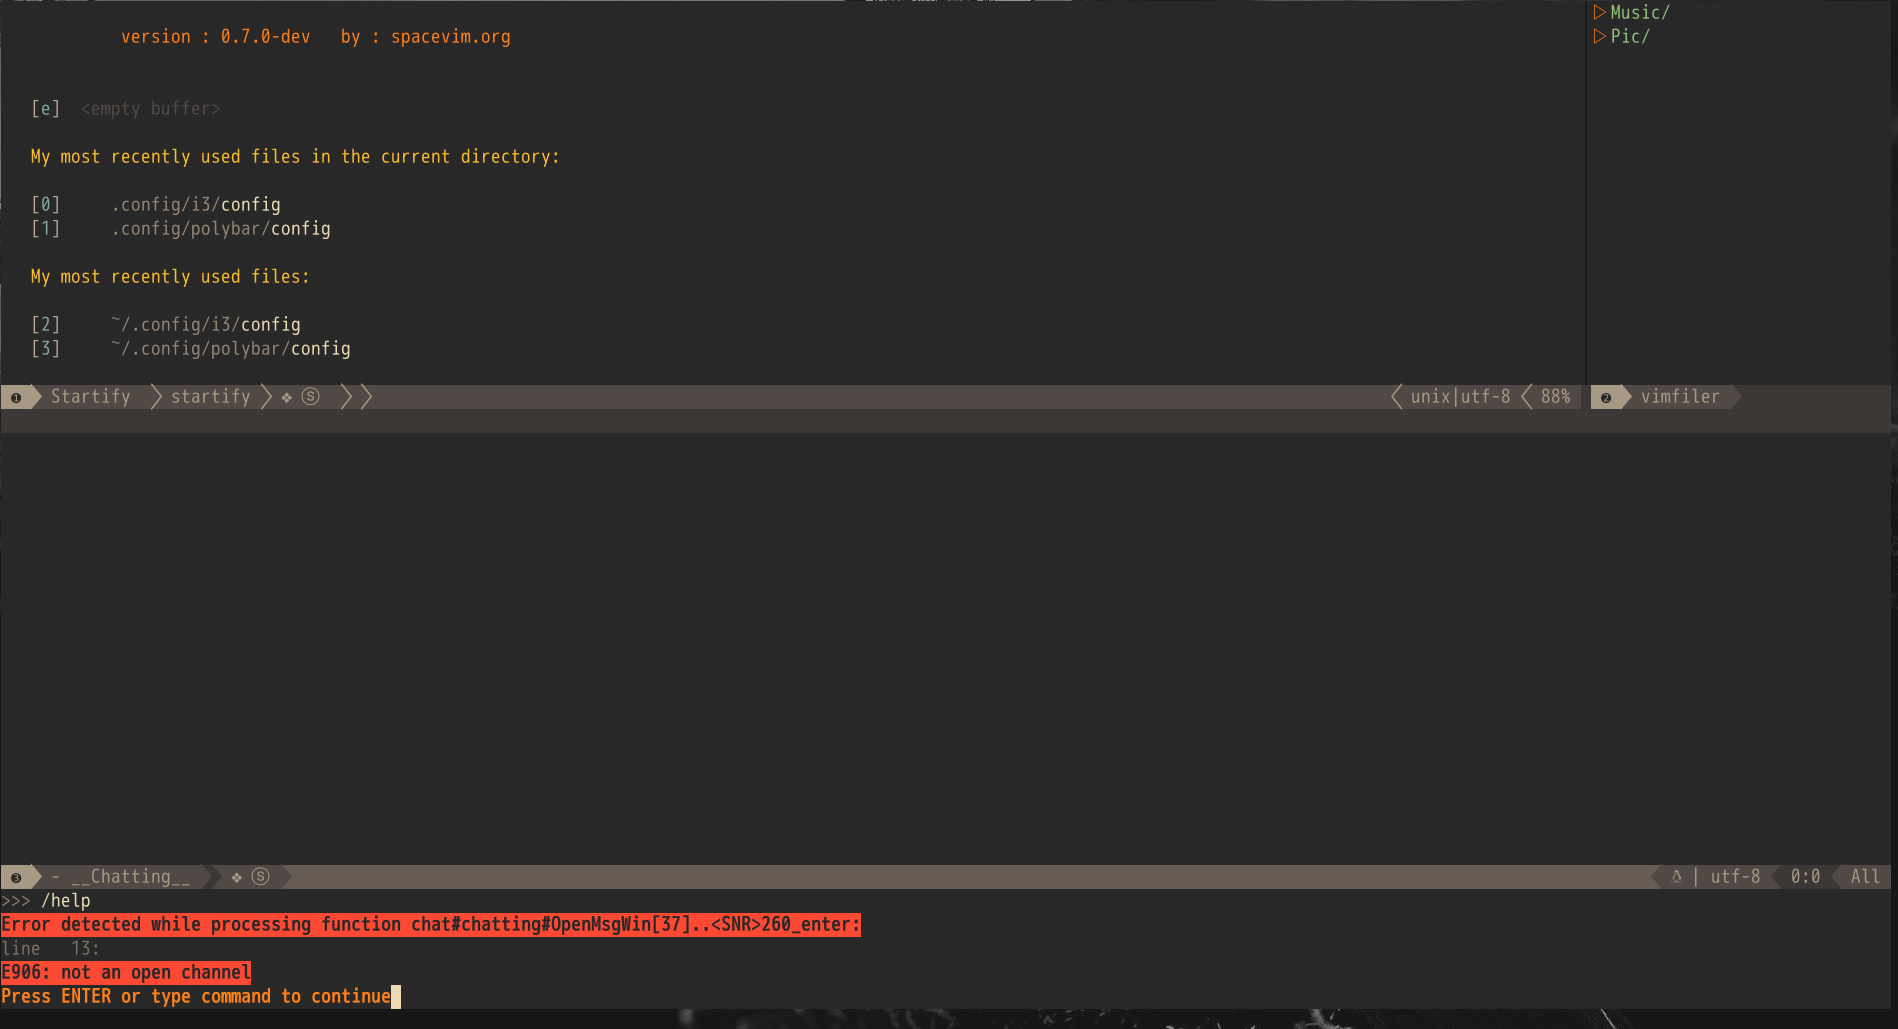Click the Linux penguin icon in Chatting statusline
Image resolution: width=1898 pixels, height=1029 pixels.
click(x=1677, y=877)
